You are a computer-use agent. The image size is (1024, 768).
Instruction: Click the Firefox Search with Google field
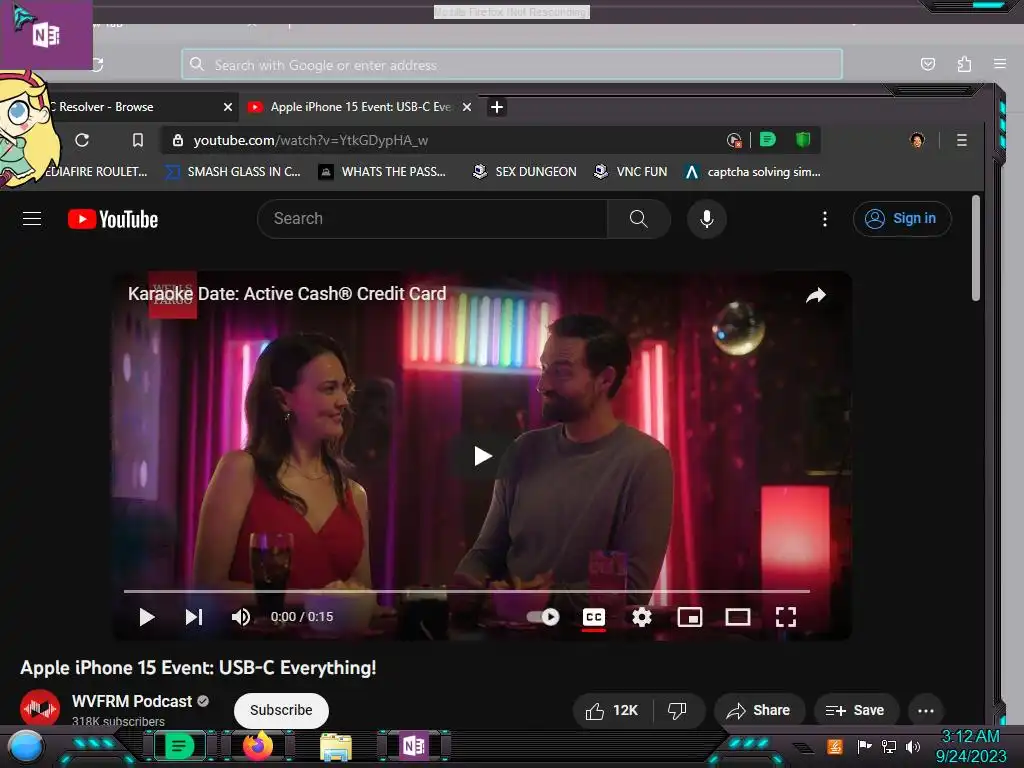tap(512, 65)
